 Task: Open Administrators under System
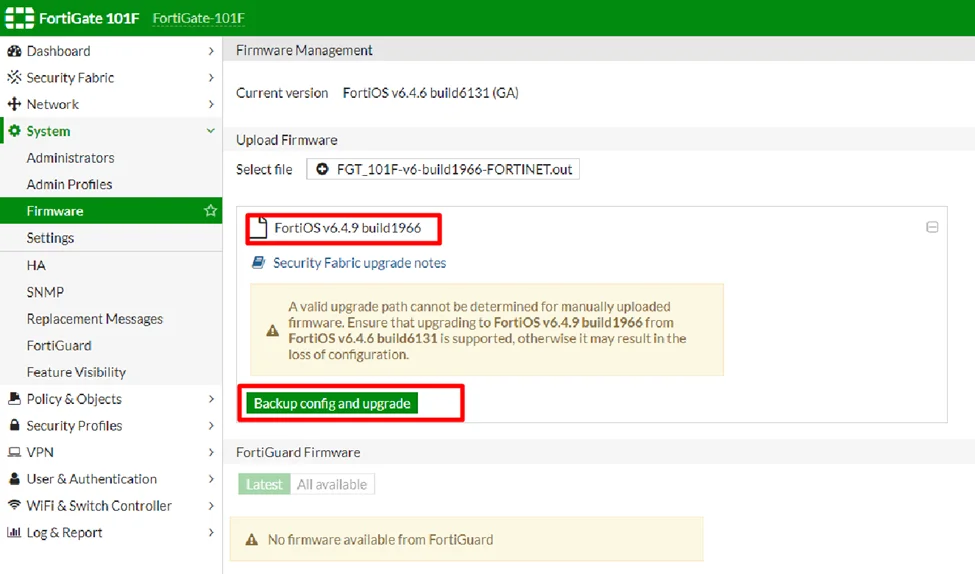click(70, 158)
